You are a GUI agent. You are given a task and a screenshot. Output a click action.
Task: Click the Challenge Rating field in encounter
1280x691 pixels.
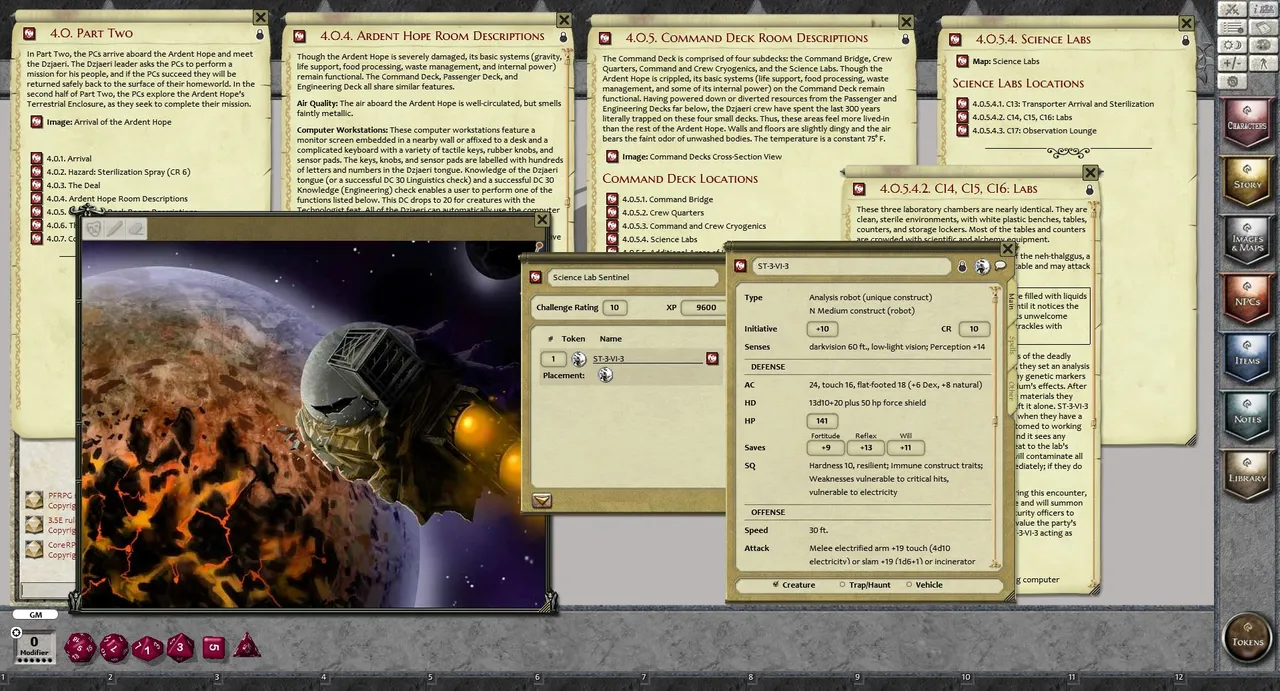pos(614,308)
